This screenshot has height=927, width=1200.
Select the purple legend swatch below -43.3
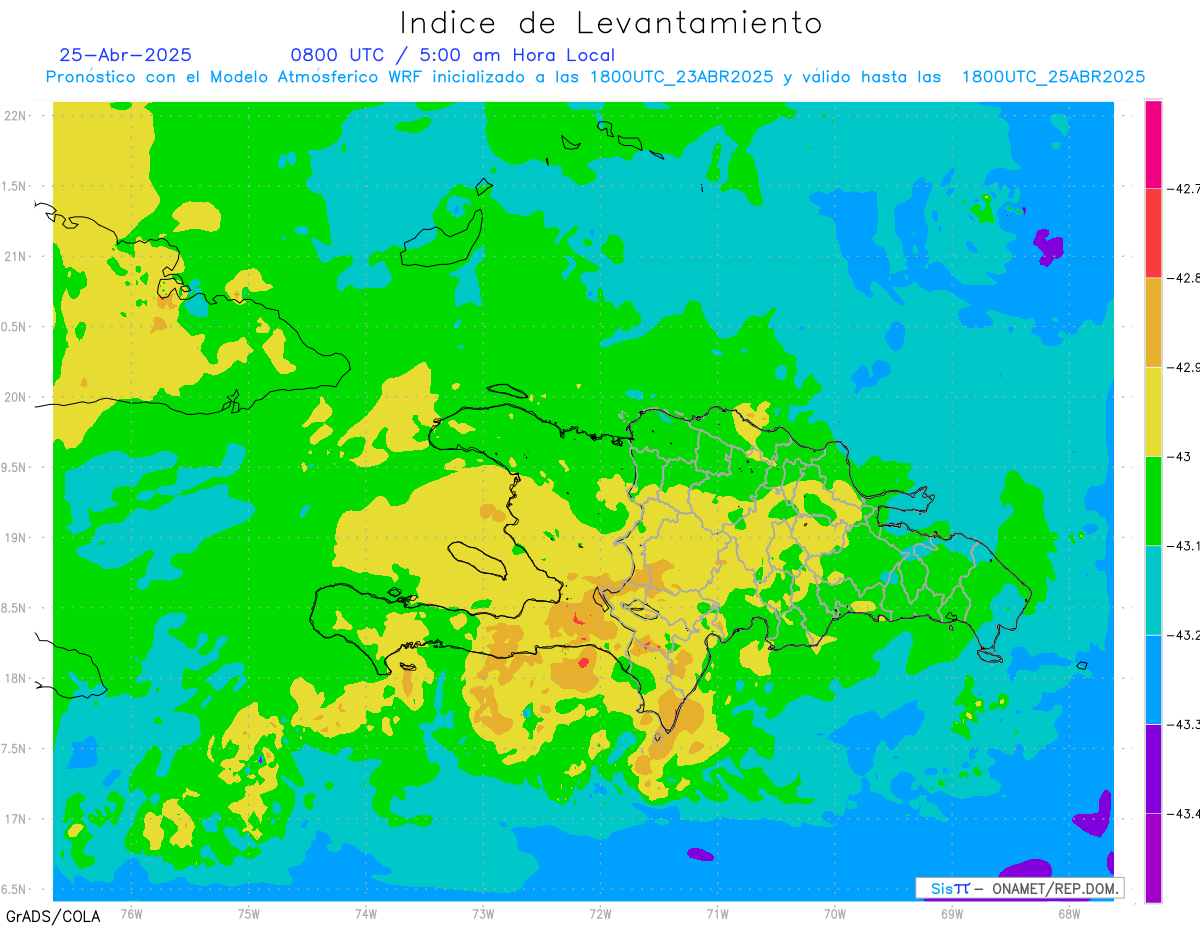1153,768
